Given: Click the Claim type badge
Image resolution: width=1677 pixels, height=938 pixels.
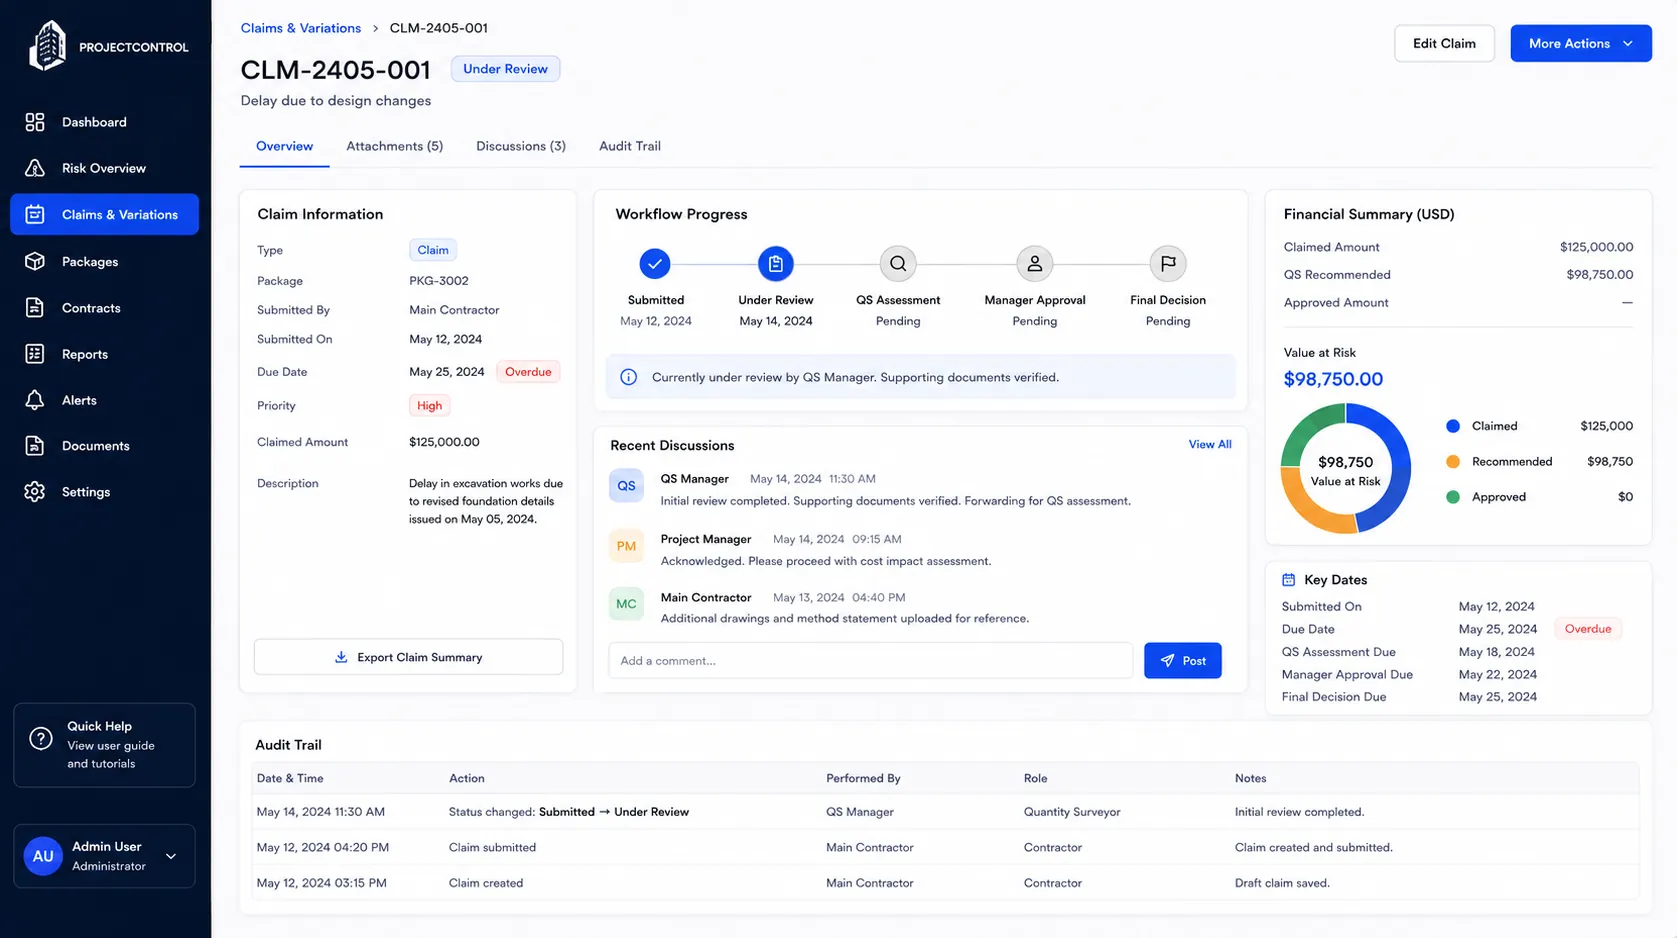Looking at the screenshot, I should [433, 250].
